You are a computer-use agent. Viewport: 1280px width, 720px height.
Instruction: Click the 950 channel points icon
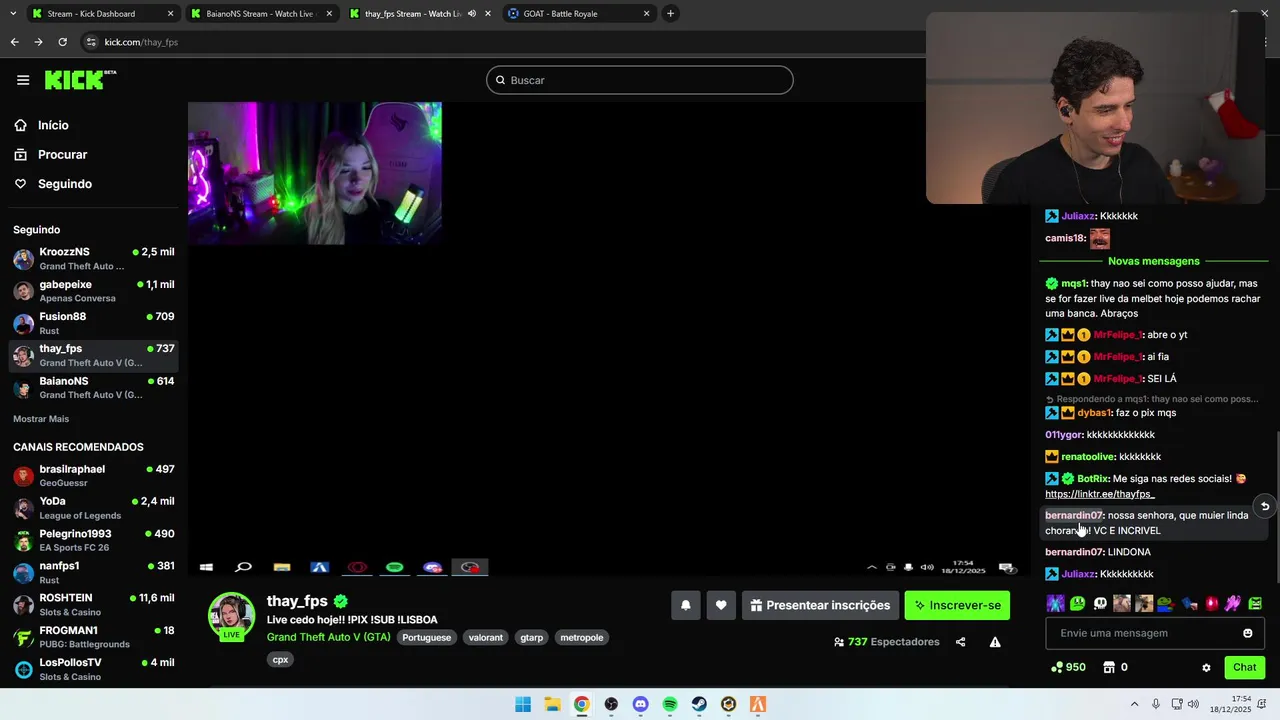click(1057, 667)
